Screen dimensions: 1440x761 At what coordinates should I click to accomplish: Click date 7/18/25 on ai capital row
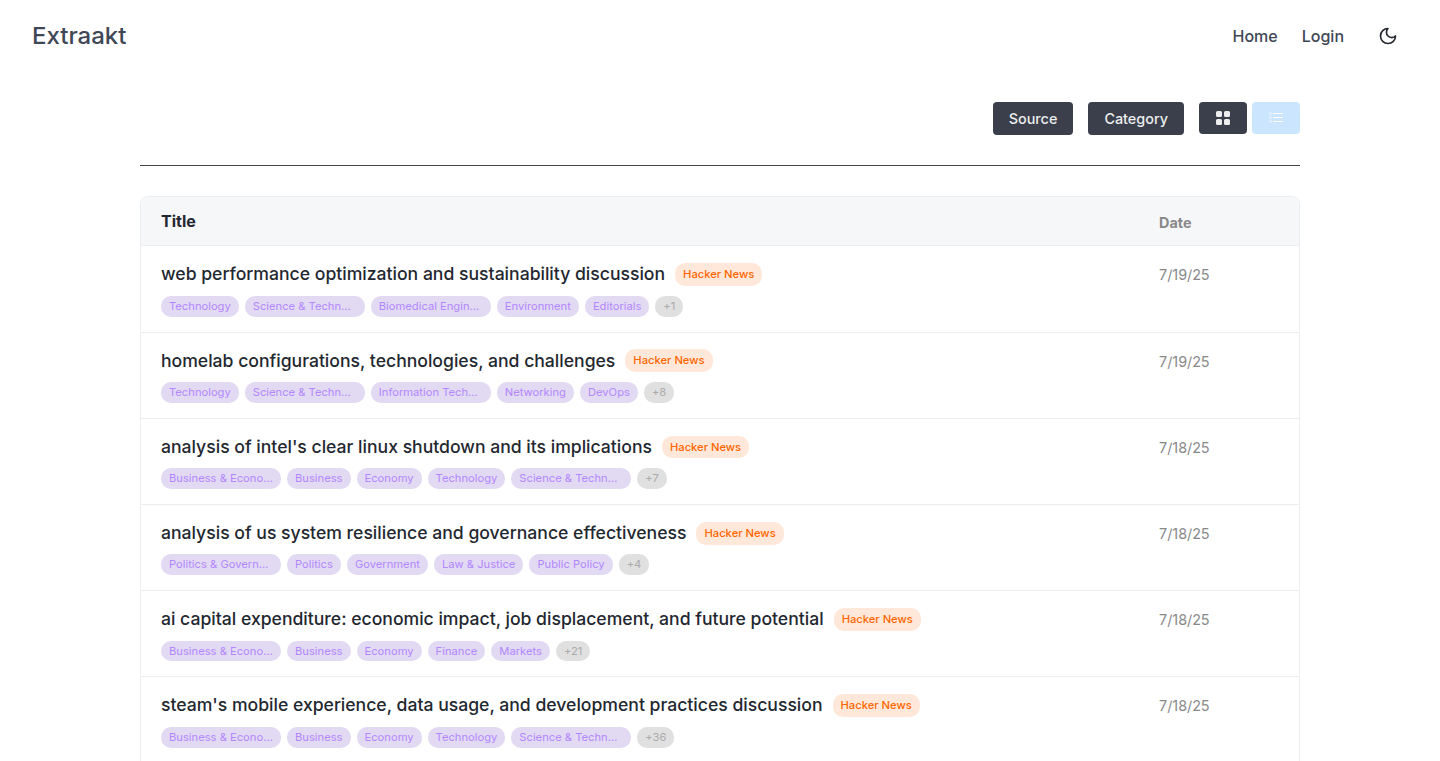click(x=1184, y=620)
